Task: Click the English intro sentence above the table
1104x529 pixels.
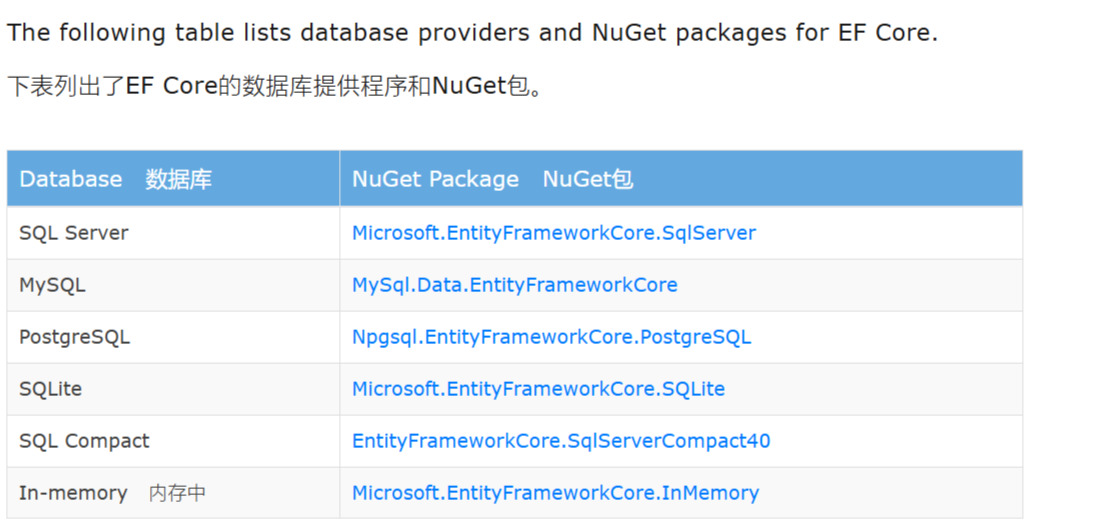Action: (x=472, y=32)
